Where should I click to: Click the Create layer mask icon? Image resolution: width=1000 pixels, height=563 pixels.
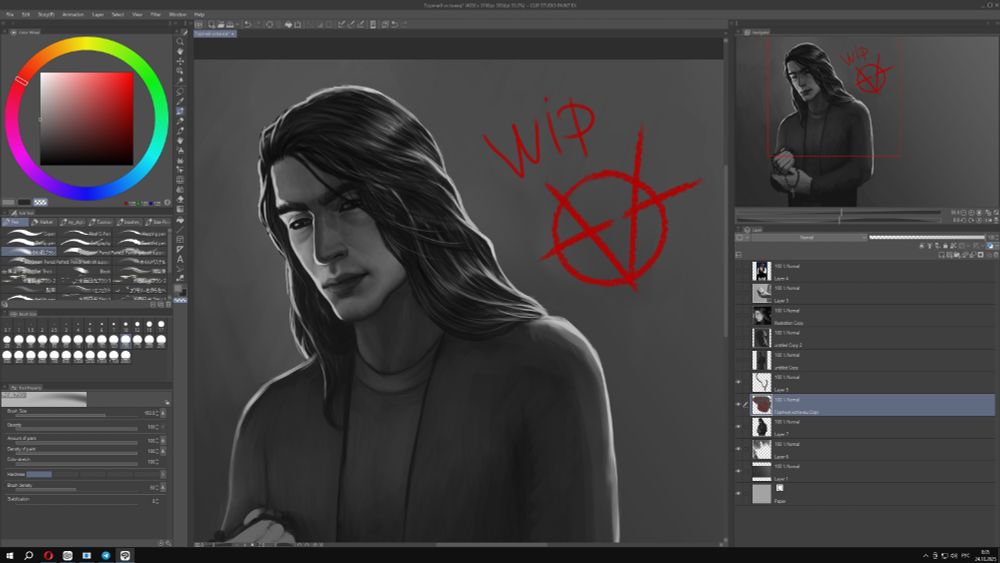click(x=981, y=254)
